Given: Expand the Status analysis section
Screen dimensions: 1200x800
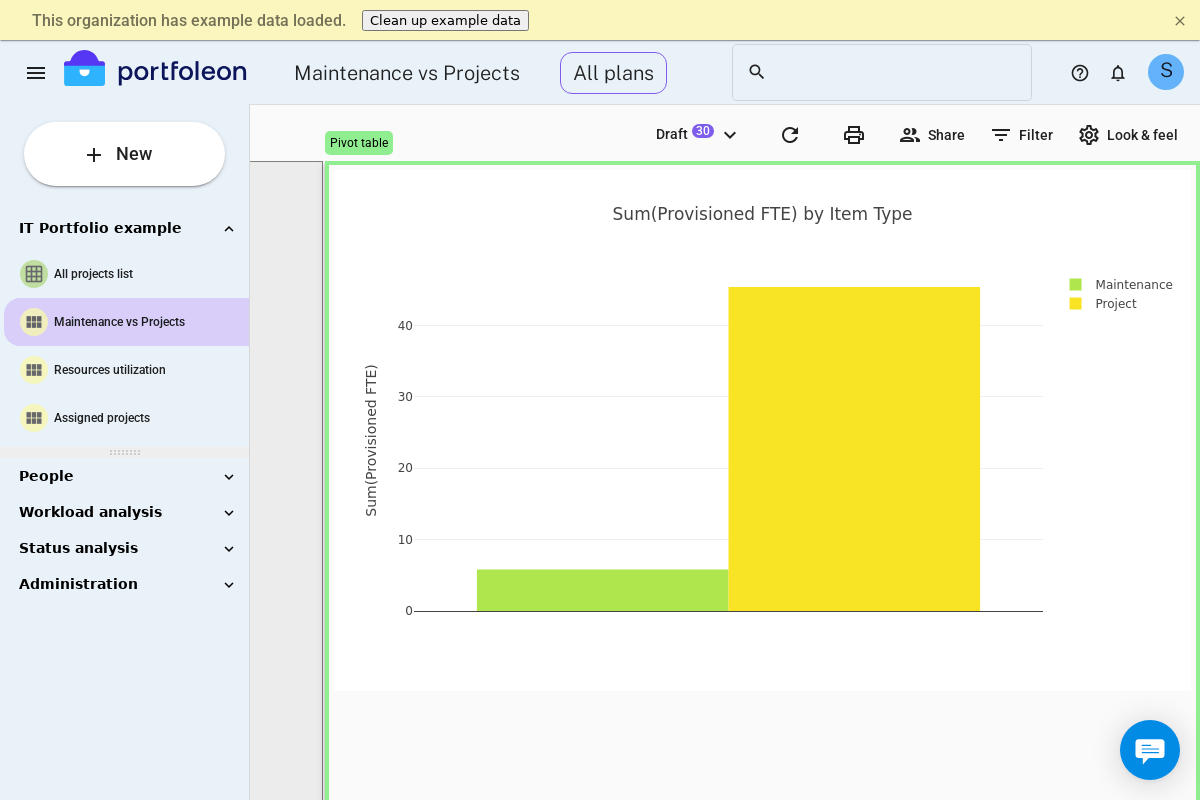Looking at the screenshot, I should 229,549.
